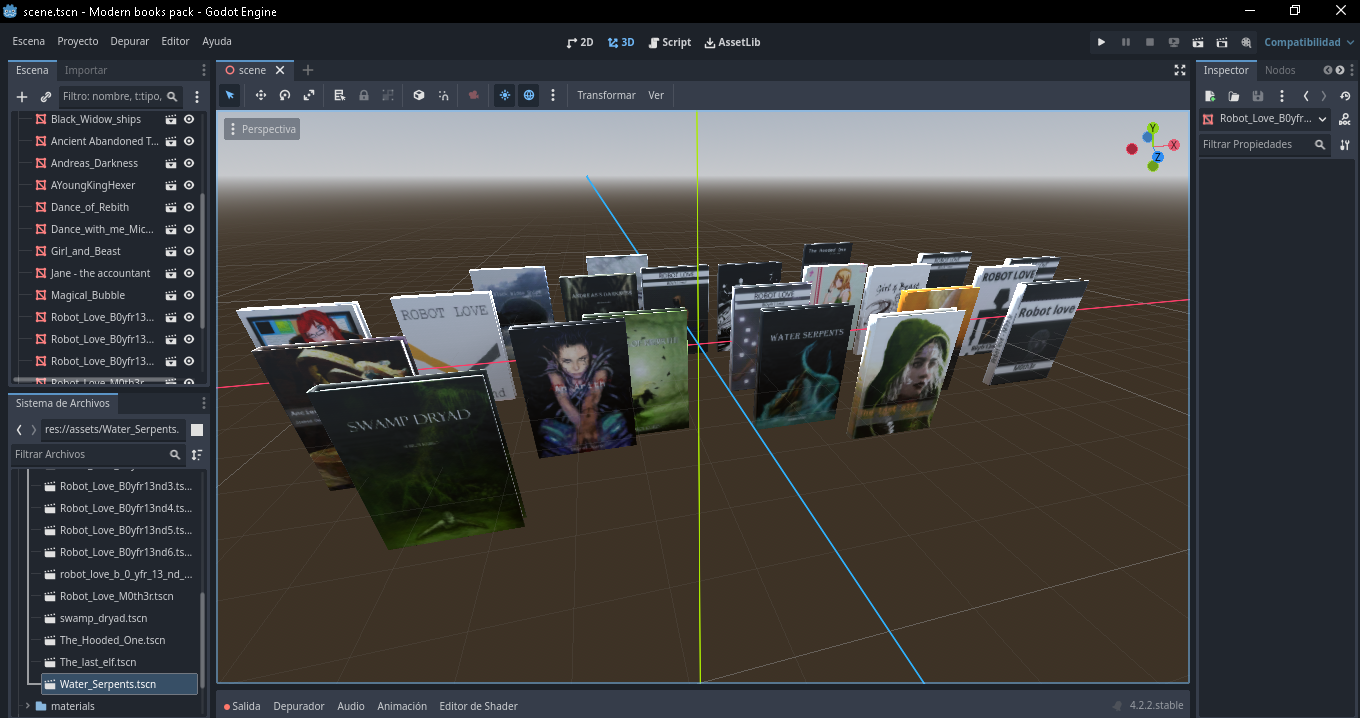Screen dimensions: 1360x718
Task: Open the Depurar menu
Action: (130, 42)
